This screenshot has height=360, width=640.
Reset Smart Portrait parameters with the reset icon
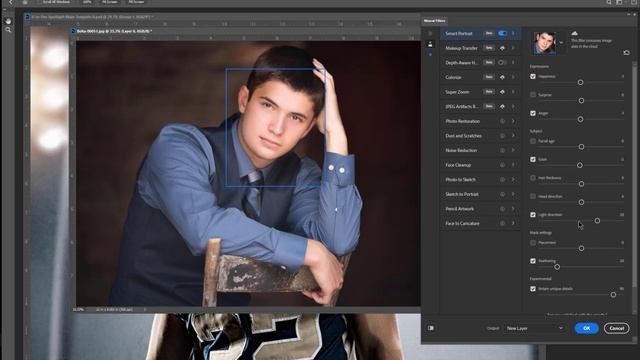[x=626, y=53]
